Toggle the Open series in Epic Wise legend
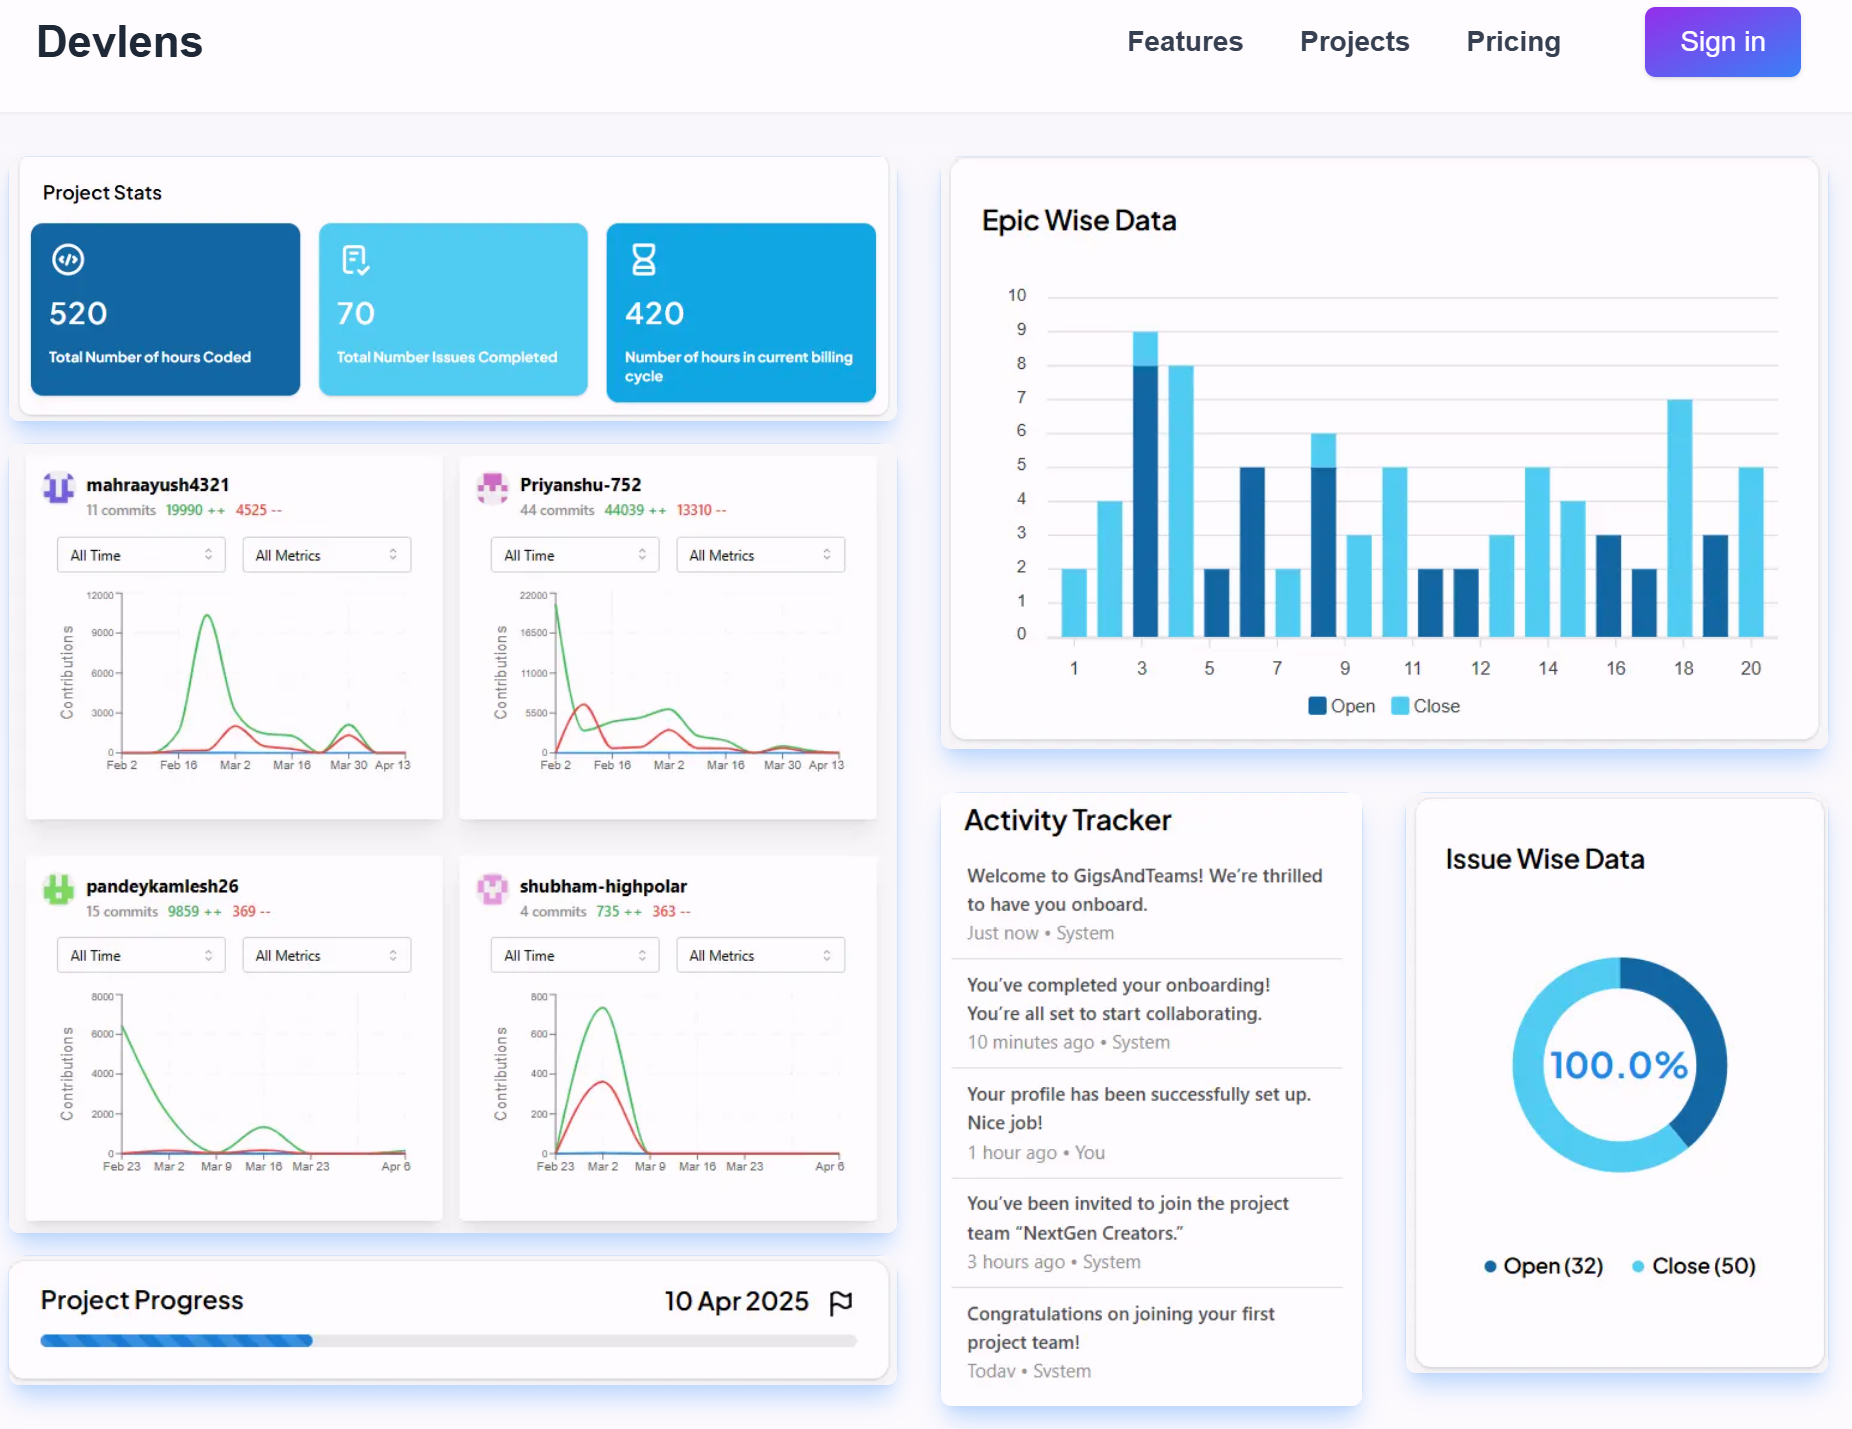This screenshot has height=1429, width=1852. (x=1342, y=706)
